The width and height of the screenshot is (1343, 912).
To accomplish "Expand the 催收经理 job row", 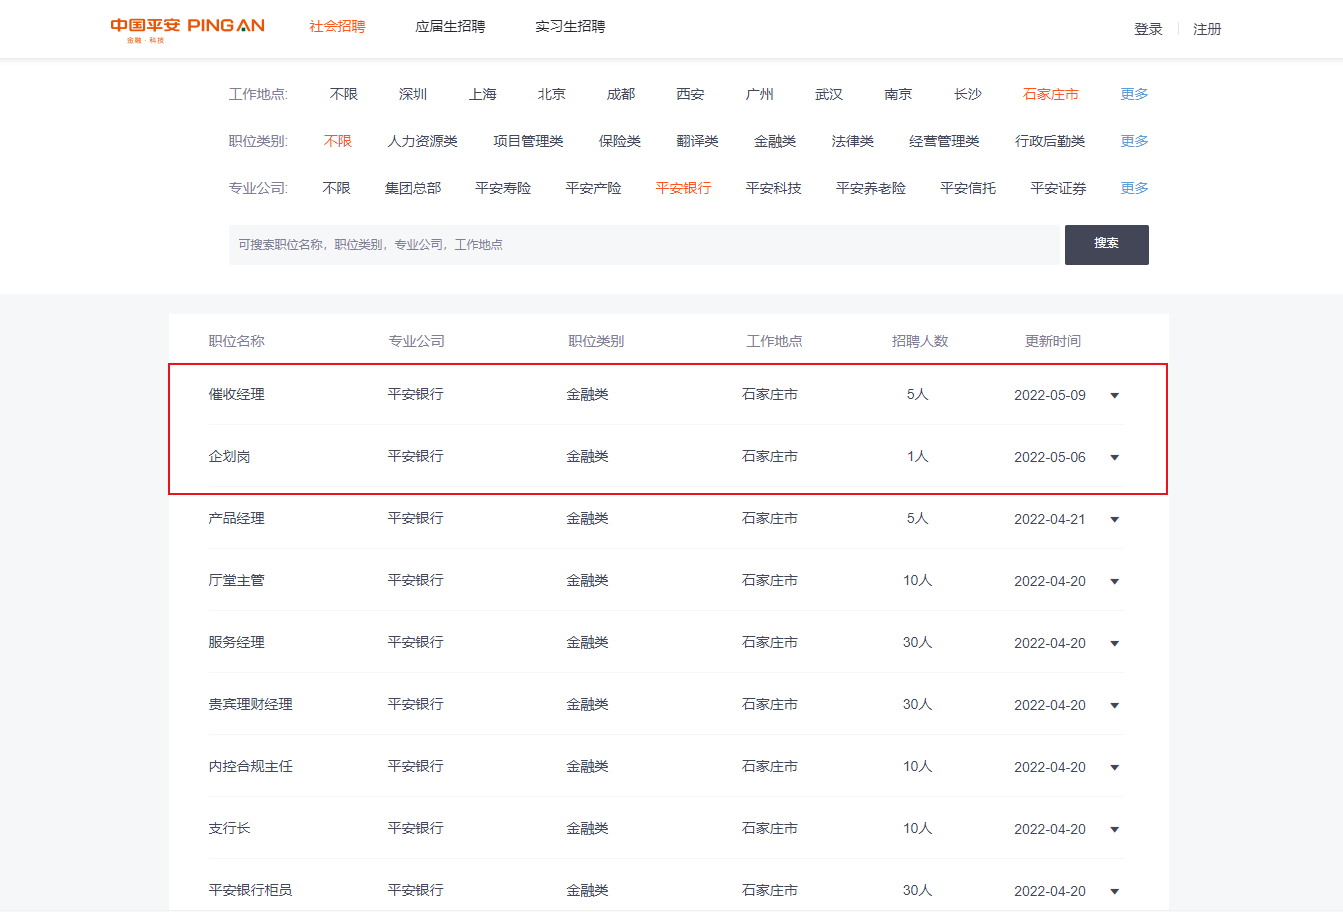I will [1115, 396].
